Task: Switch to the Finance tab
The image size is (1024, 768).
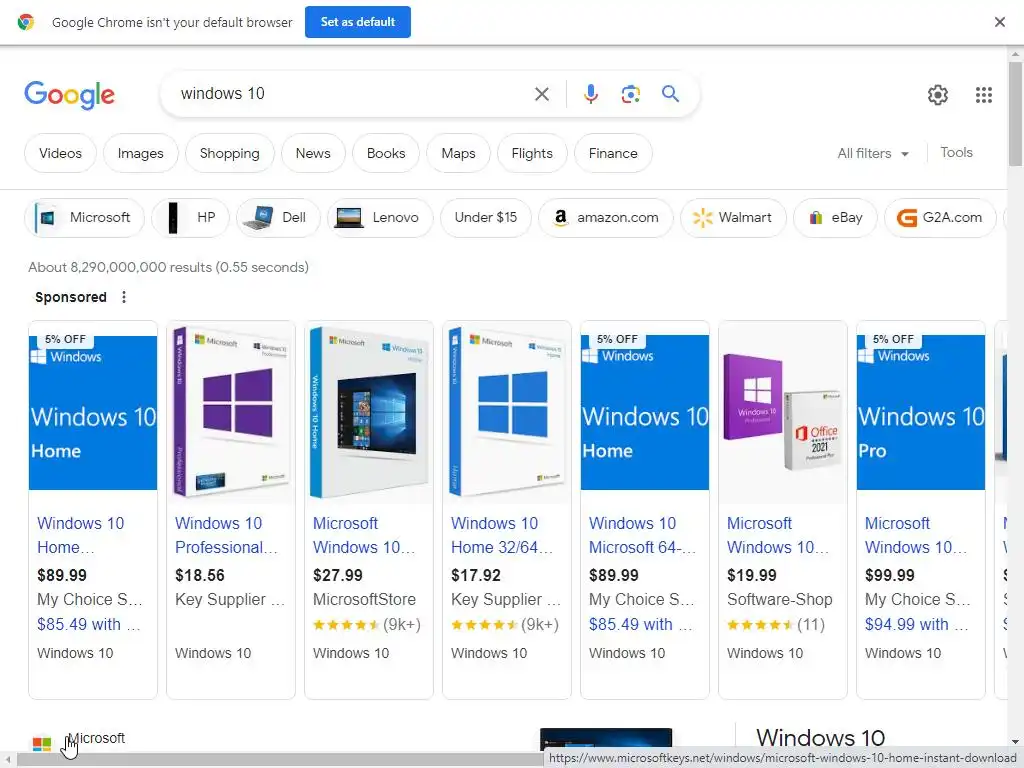Action: pos(613,153)
